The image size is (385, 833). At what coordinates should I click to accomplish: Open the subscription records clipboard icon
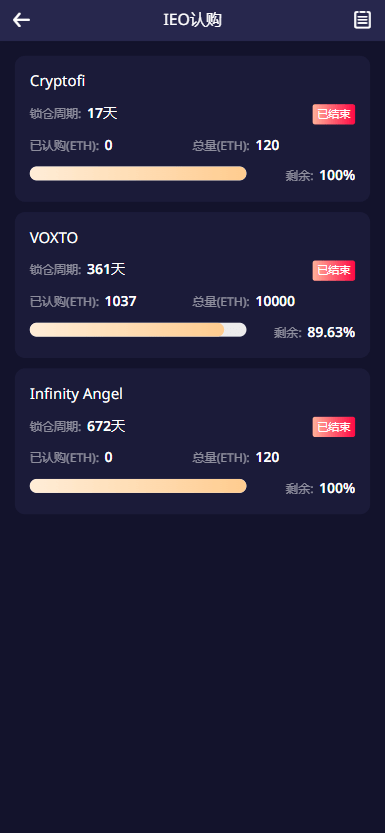(x=362, y=20)
